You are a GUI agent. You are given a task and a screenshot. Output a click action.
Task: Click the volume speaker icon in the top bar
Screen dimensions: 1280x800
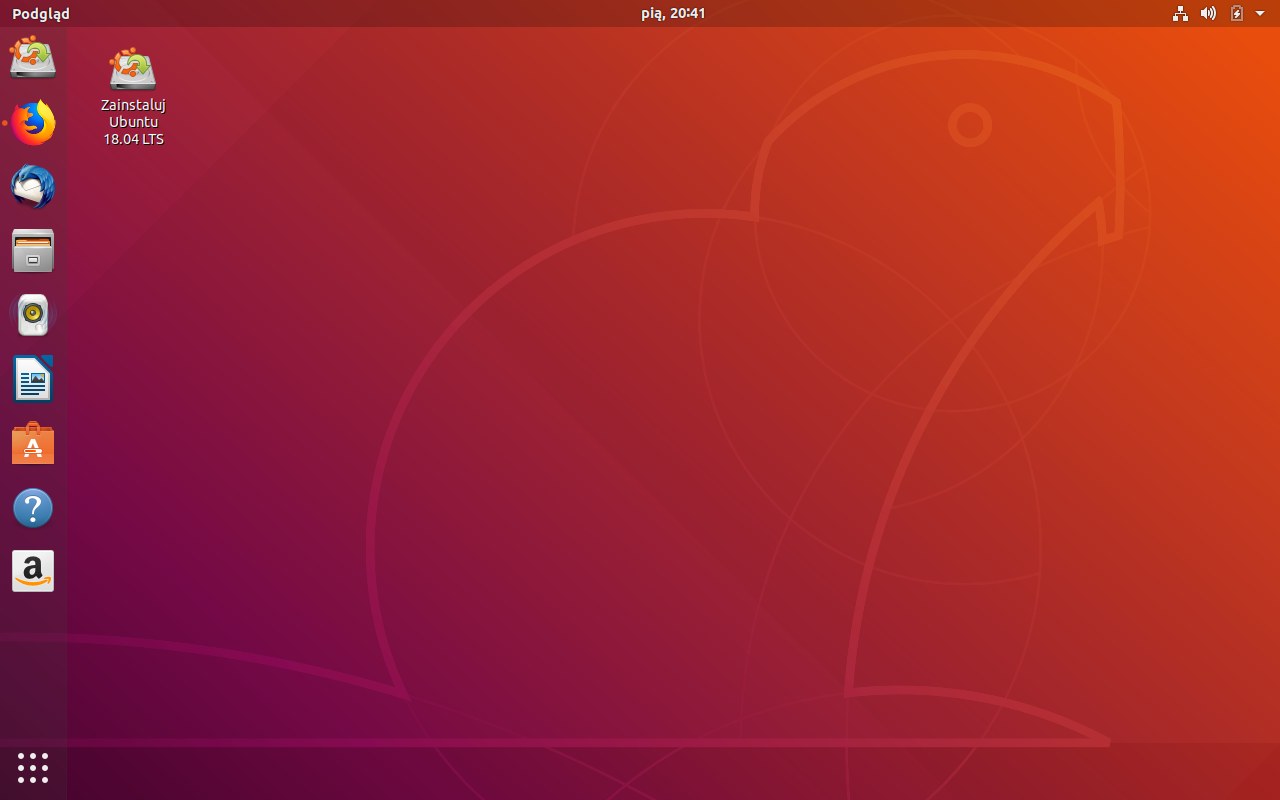click(x=1208, y=13)
